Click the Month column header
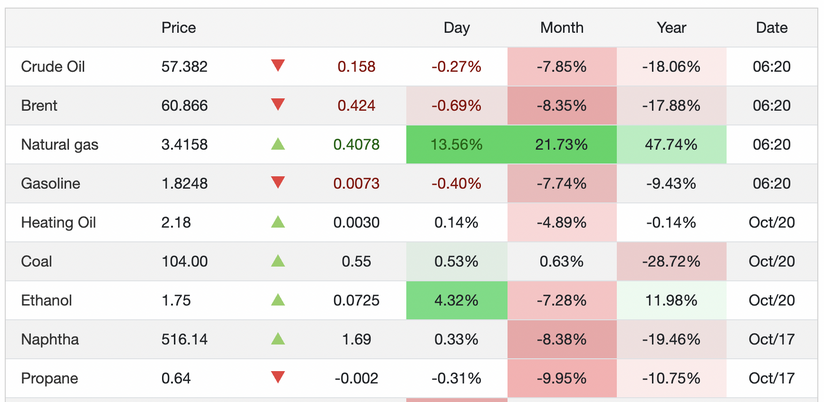The width and height of the screenshot is (825, 402). pyautogui.click(x=561, y=28)
